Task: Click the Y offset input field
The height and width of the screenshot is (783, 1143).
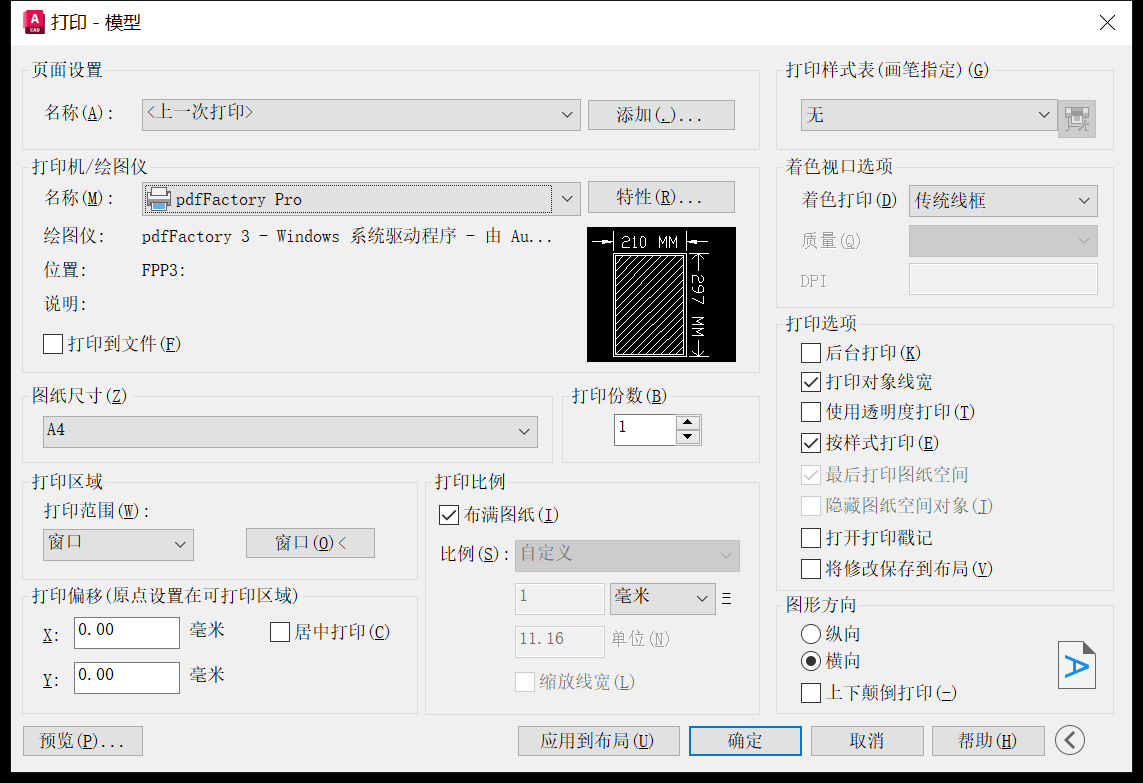Action: click(x=127, y=678)
